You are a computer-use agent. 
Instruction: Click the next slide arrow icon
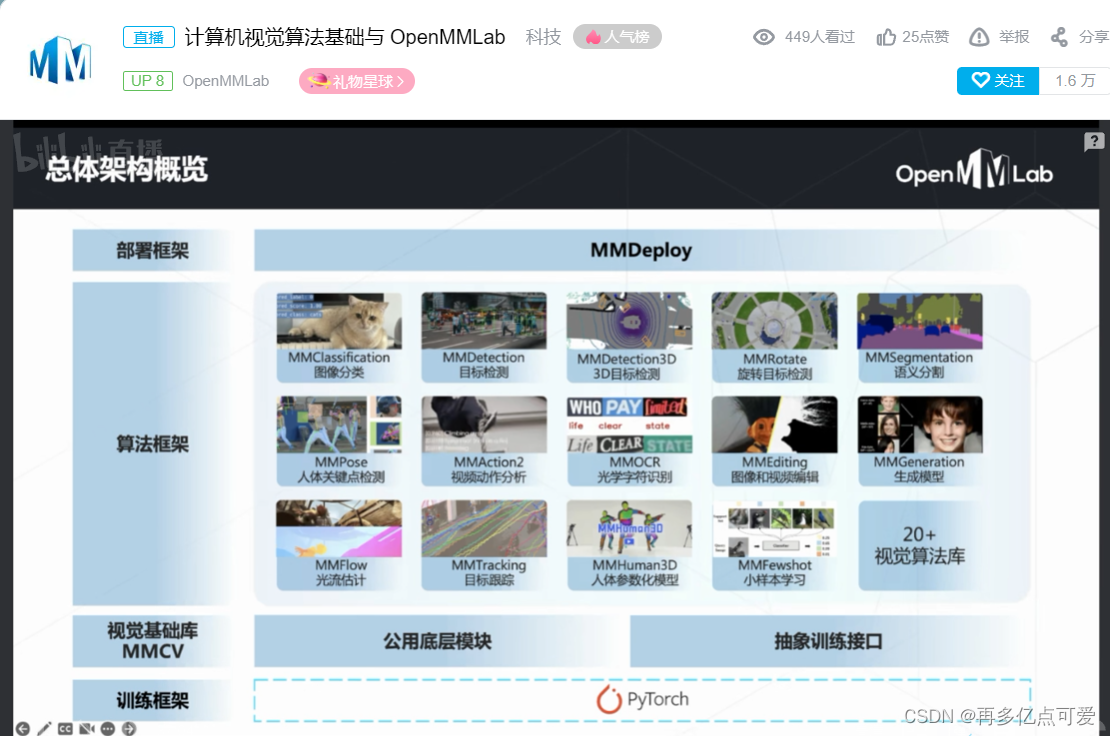point(129,728)
